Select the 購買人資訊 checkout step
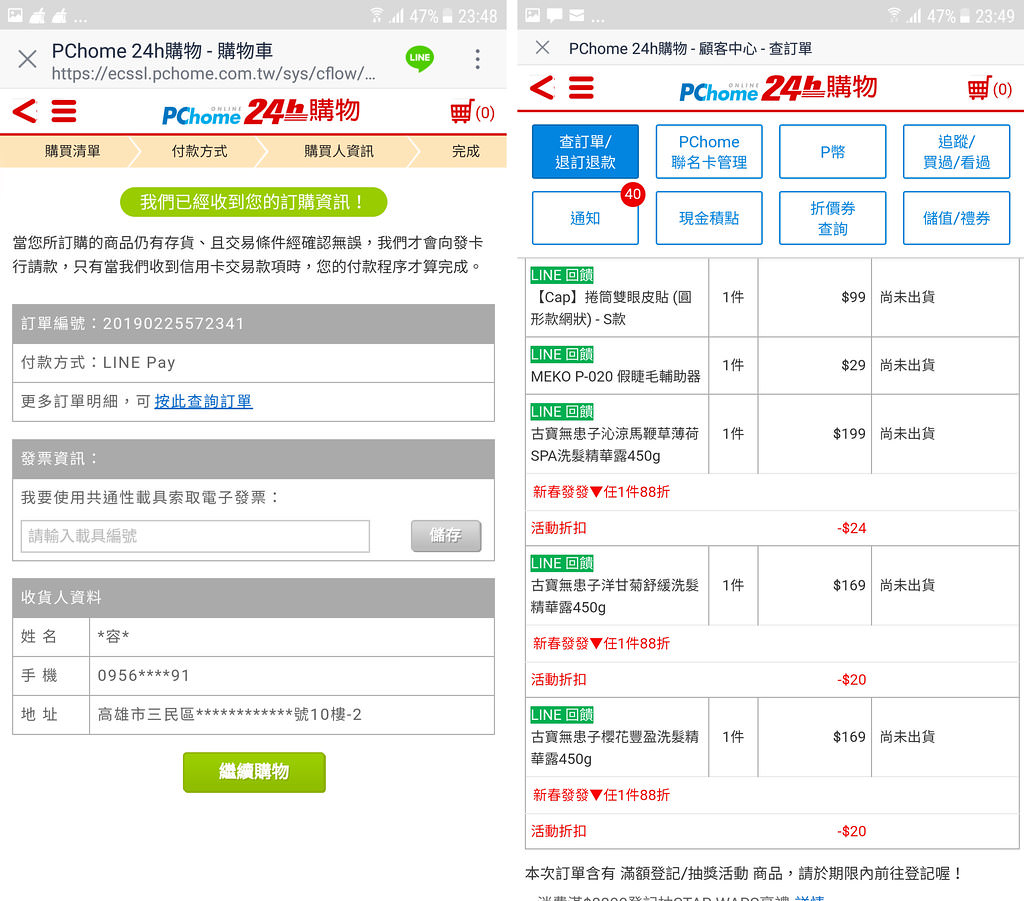This screenshot has width=1024, height=901. [339, 151]
